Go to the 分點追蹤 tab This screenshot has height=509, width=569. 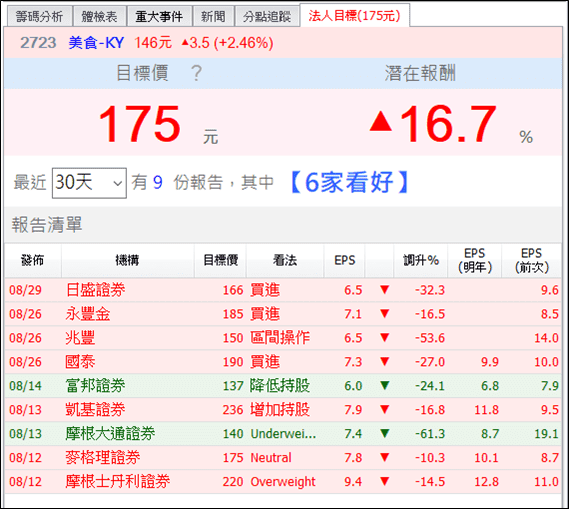(x=267, y=16)
